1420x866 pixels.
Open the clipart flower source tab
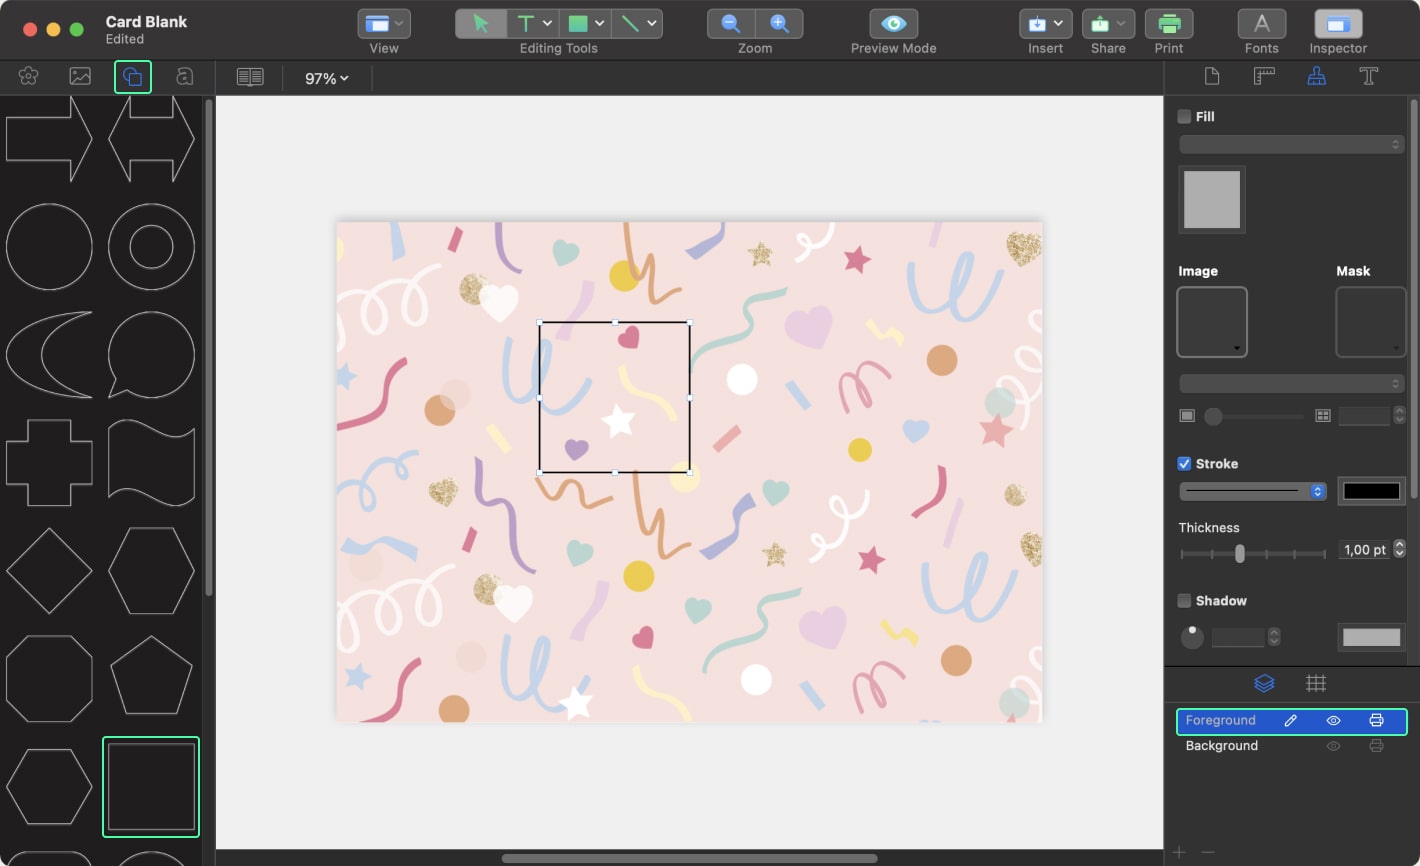click(x=28, y=77)
